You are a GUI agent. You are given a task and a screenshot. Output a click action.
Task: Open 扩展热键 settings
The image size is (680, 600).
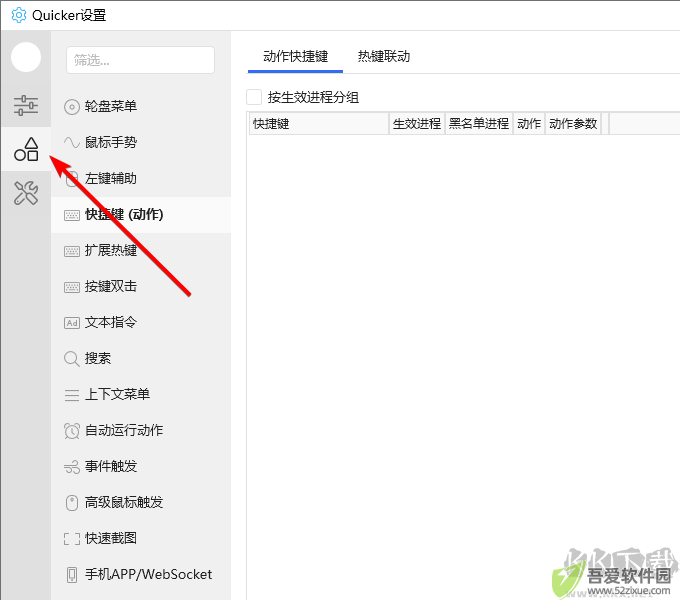click(x=141, y=251)
